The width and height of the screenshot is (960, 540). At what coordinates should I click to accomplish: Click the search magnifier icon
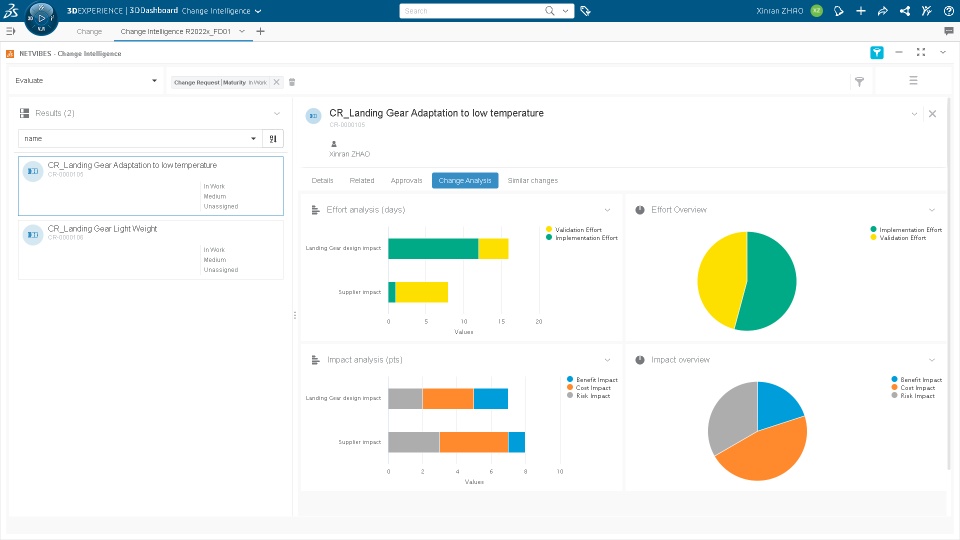(549, 10)
